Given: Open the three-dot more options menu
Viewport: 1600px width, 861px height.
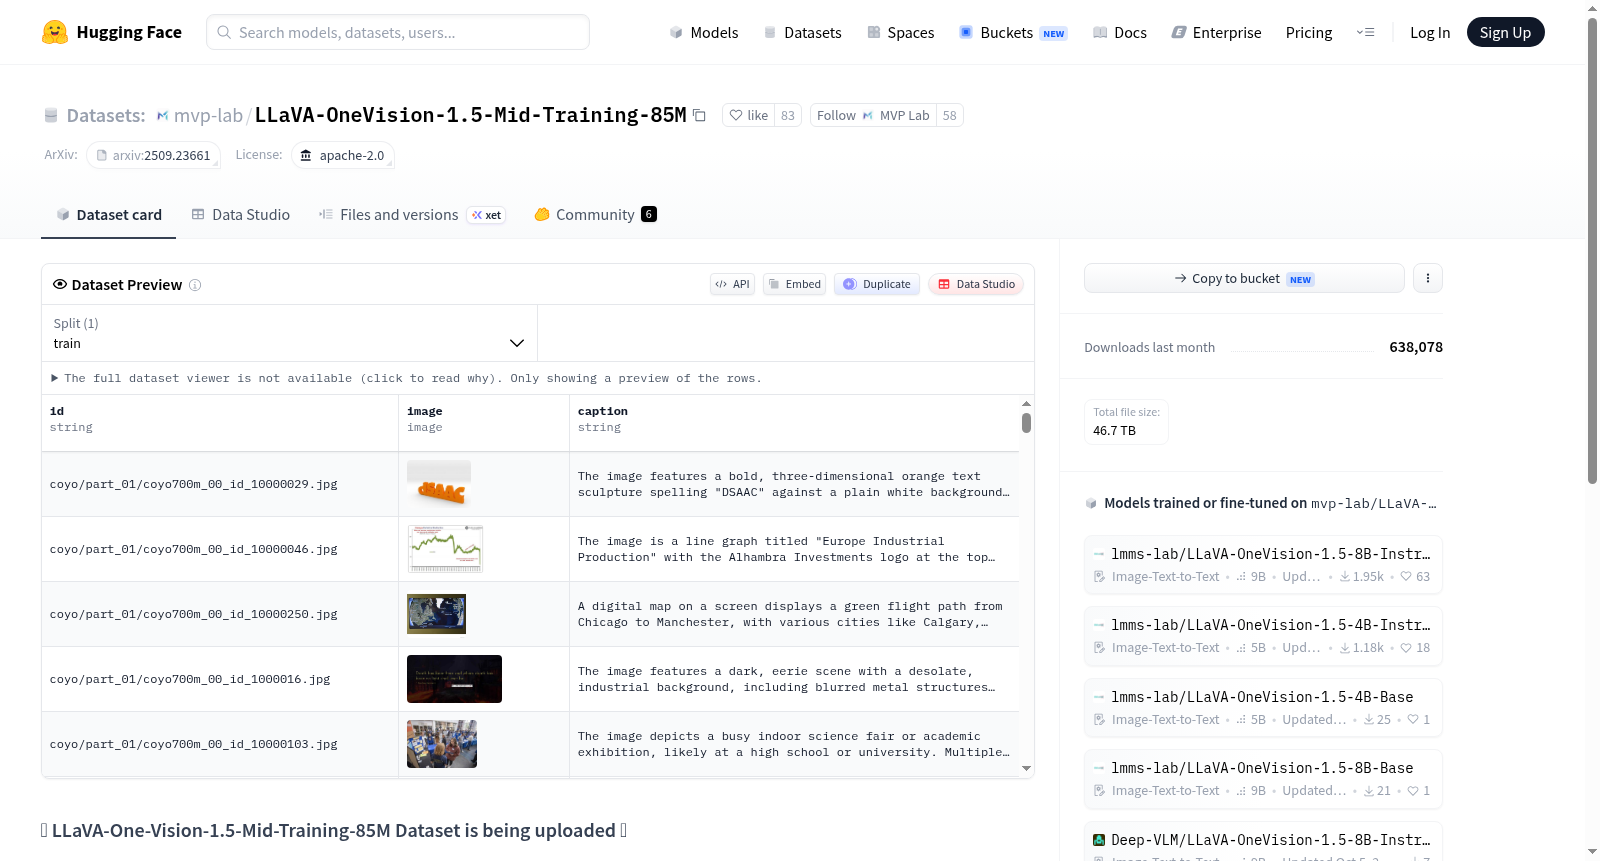Looking at the screenshot, I should tap(1428, 278).
